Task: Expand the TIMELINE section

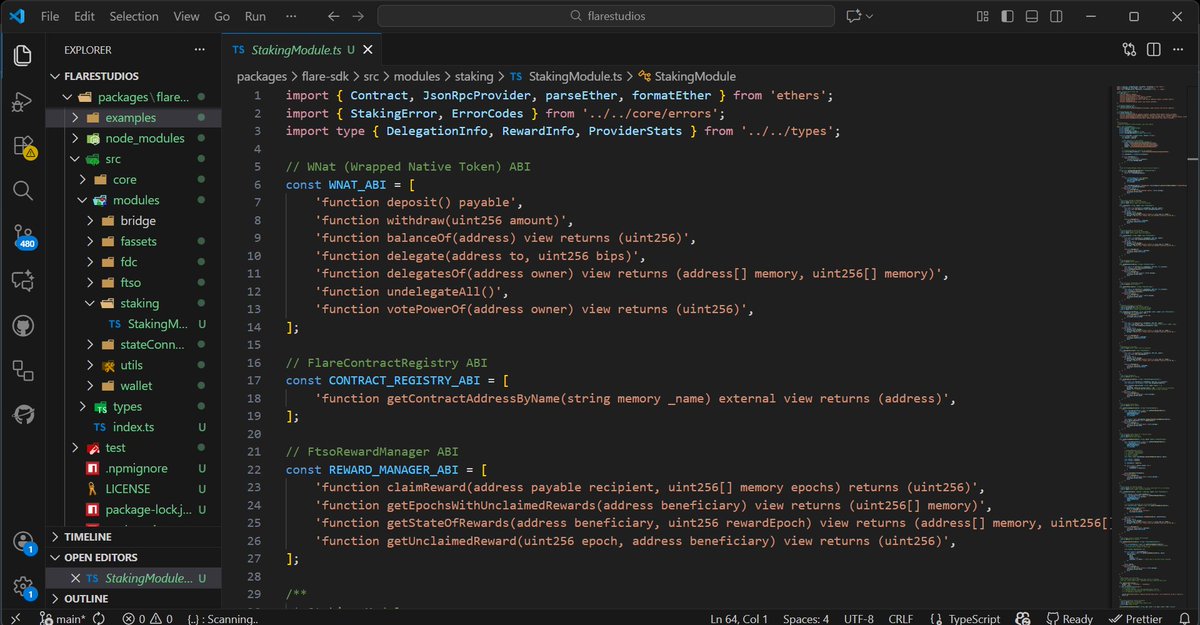Action: pos(134,536)
